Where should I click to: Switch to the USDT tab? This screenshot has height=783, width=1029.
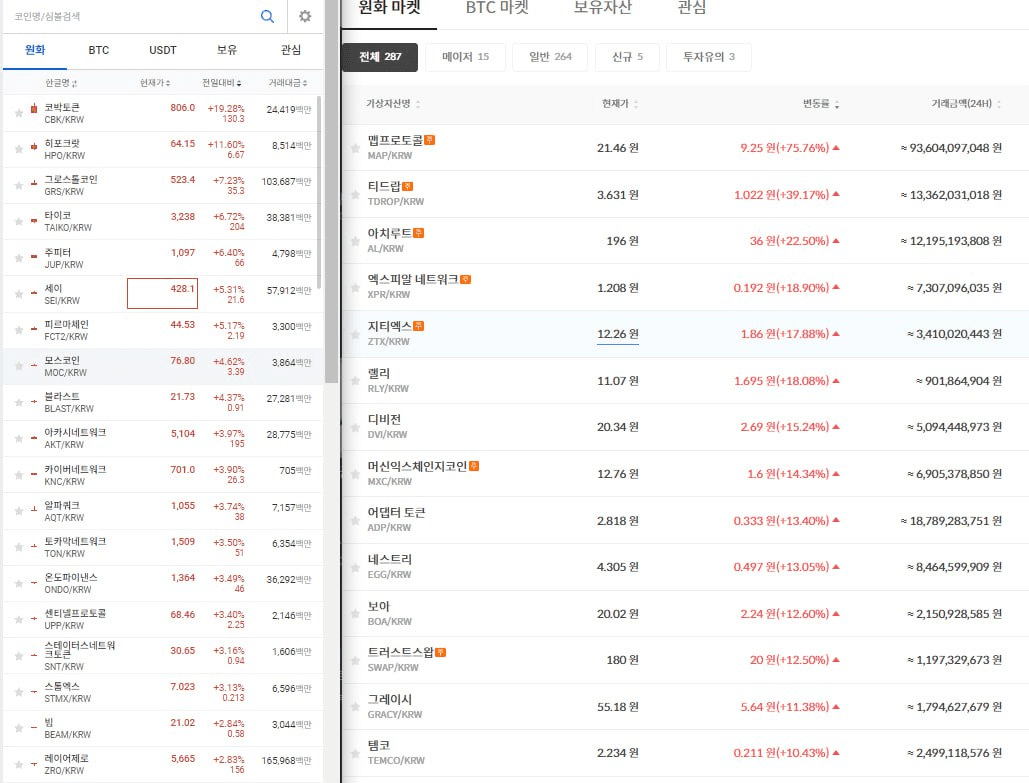tap(162, 49)
